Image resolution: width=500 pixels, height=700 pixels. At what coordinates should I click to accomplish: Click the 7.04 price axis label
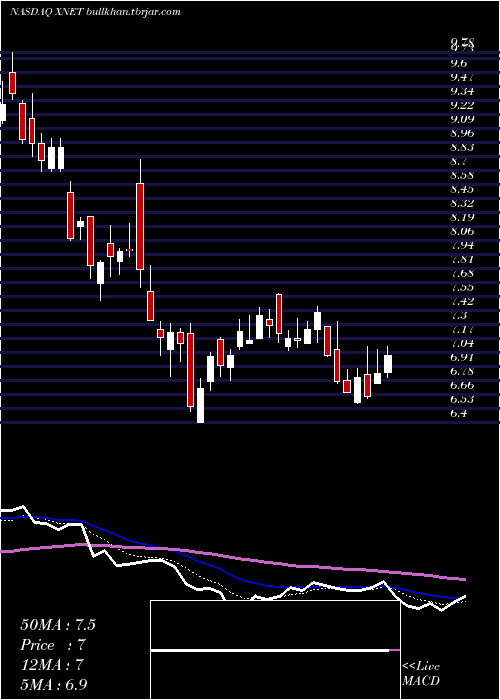coord(462,343)
